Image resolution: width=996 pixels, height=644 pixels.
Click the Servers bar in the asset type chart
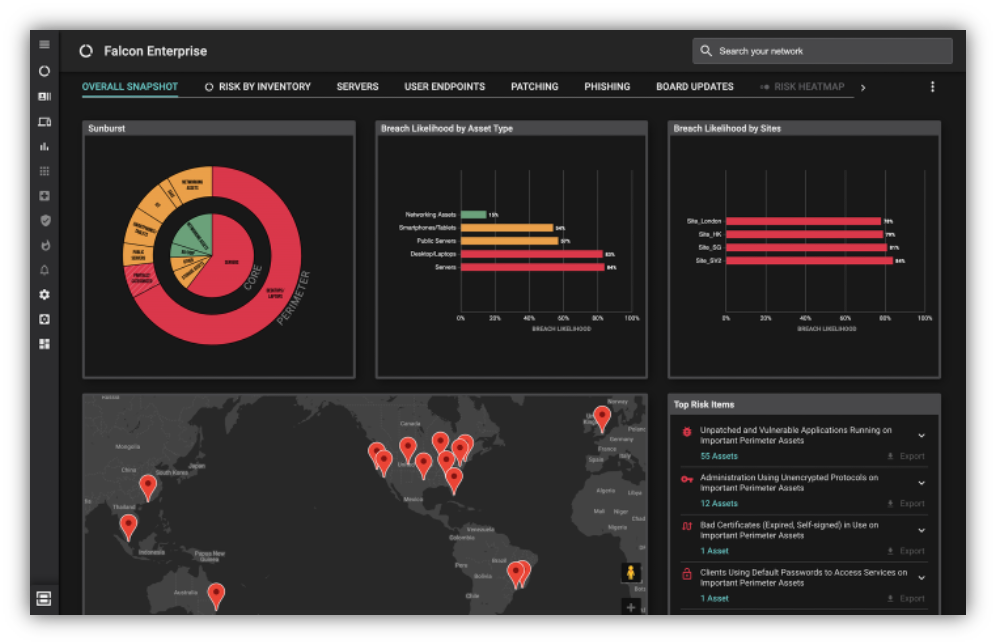(x=532, y=267)
